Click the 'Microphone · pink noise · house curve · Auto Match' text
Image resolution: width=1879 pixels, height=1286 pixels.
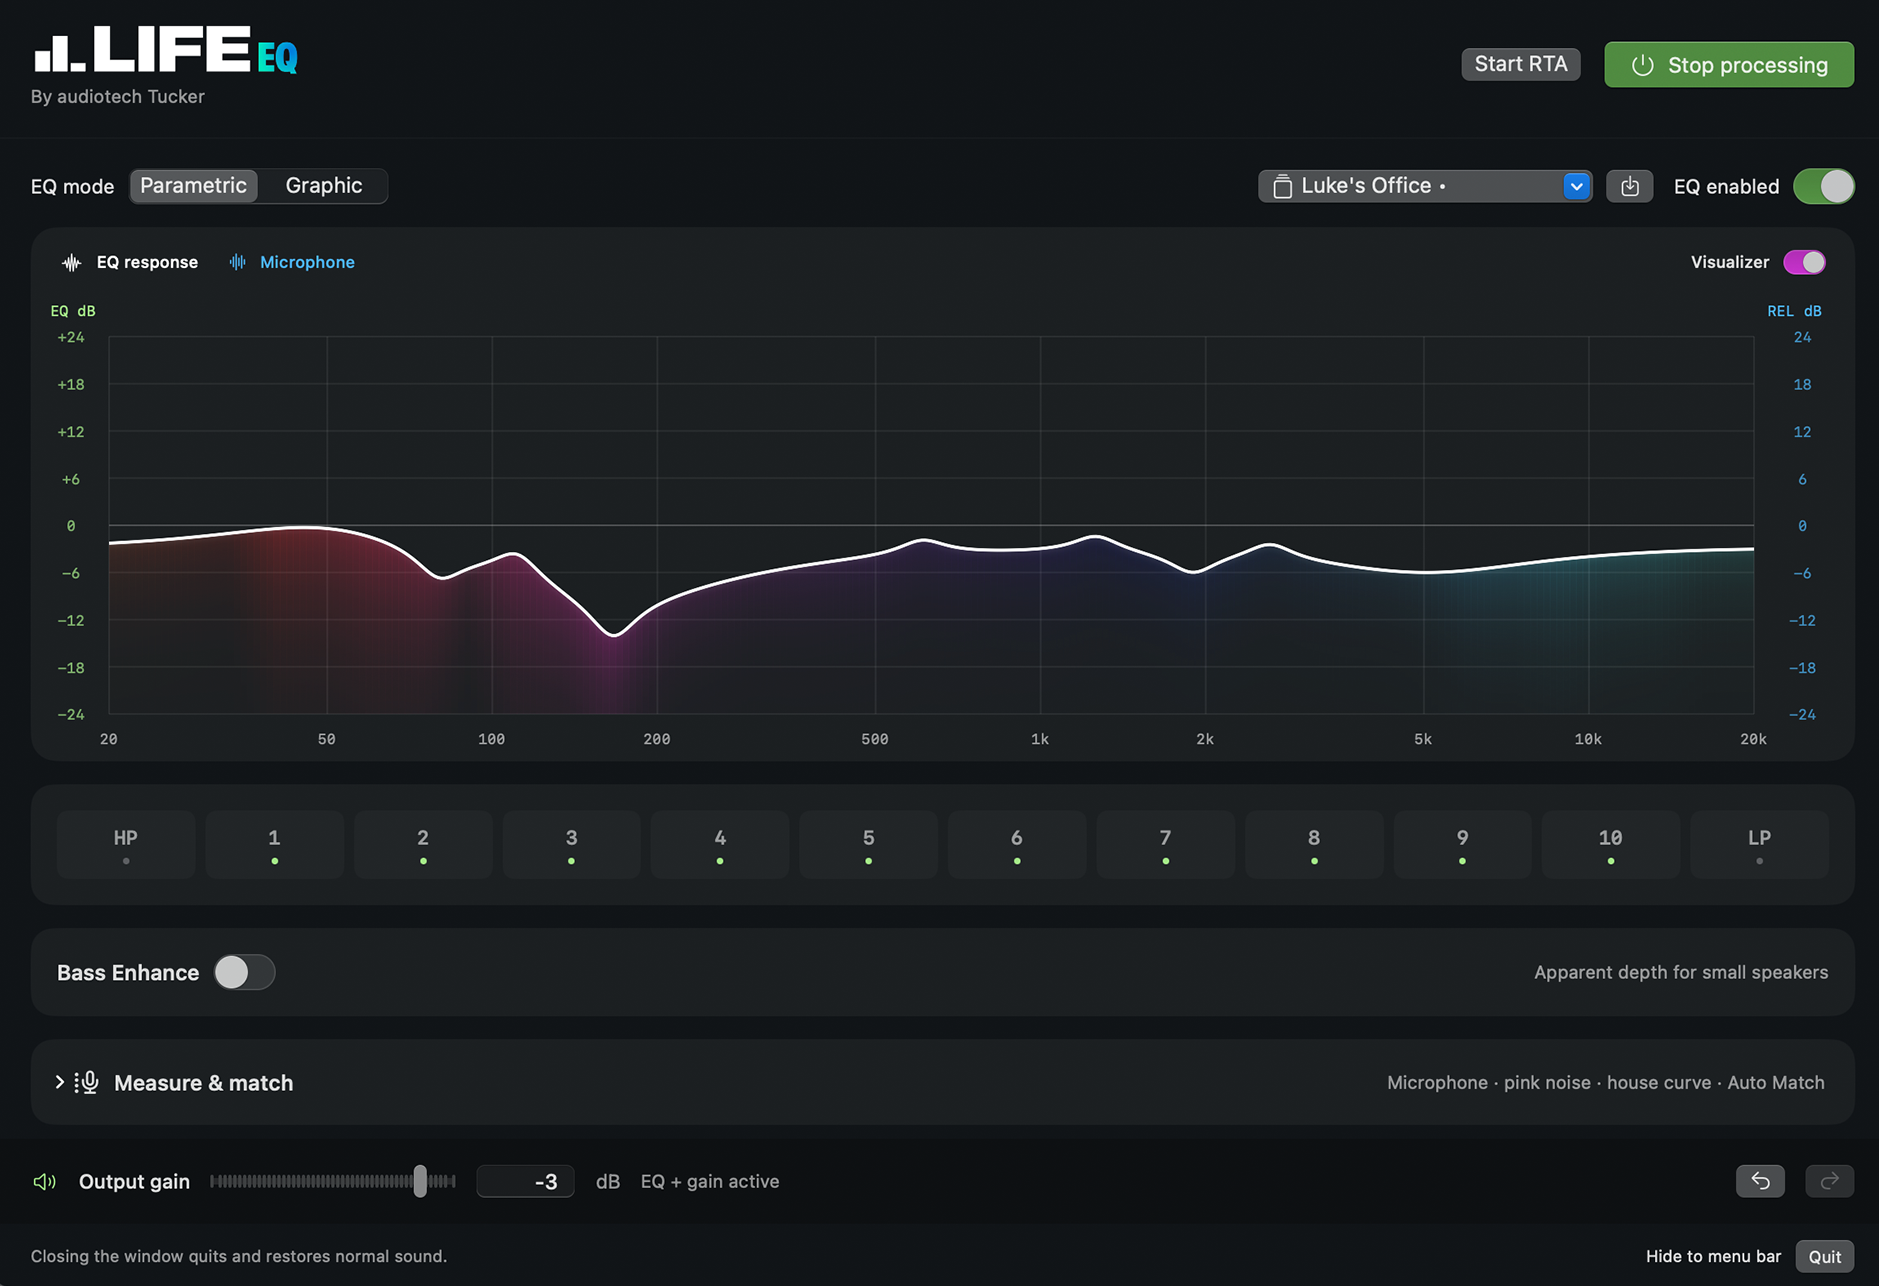coord(1605,1083)
